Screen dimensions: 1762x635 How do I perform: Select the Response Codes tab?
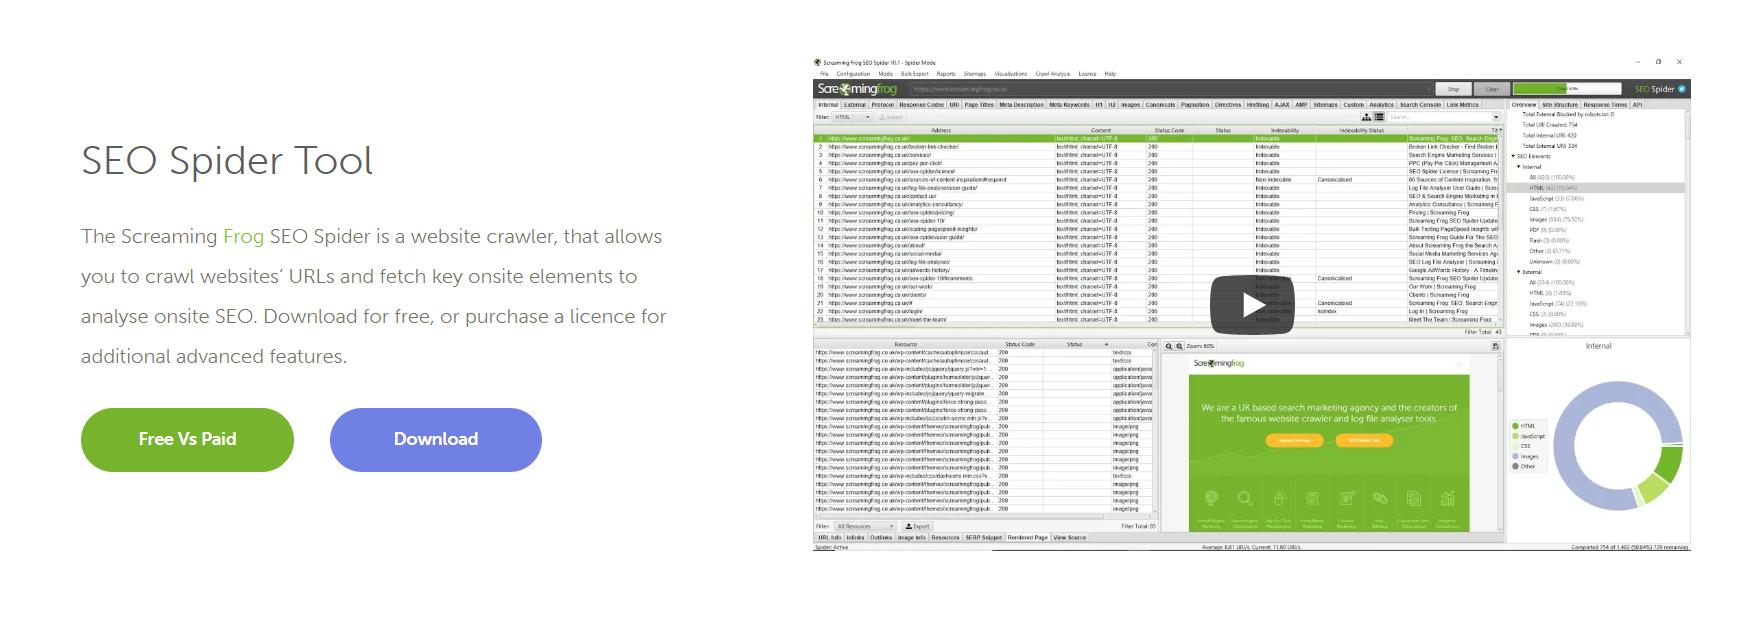tap(921, 104)
